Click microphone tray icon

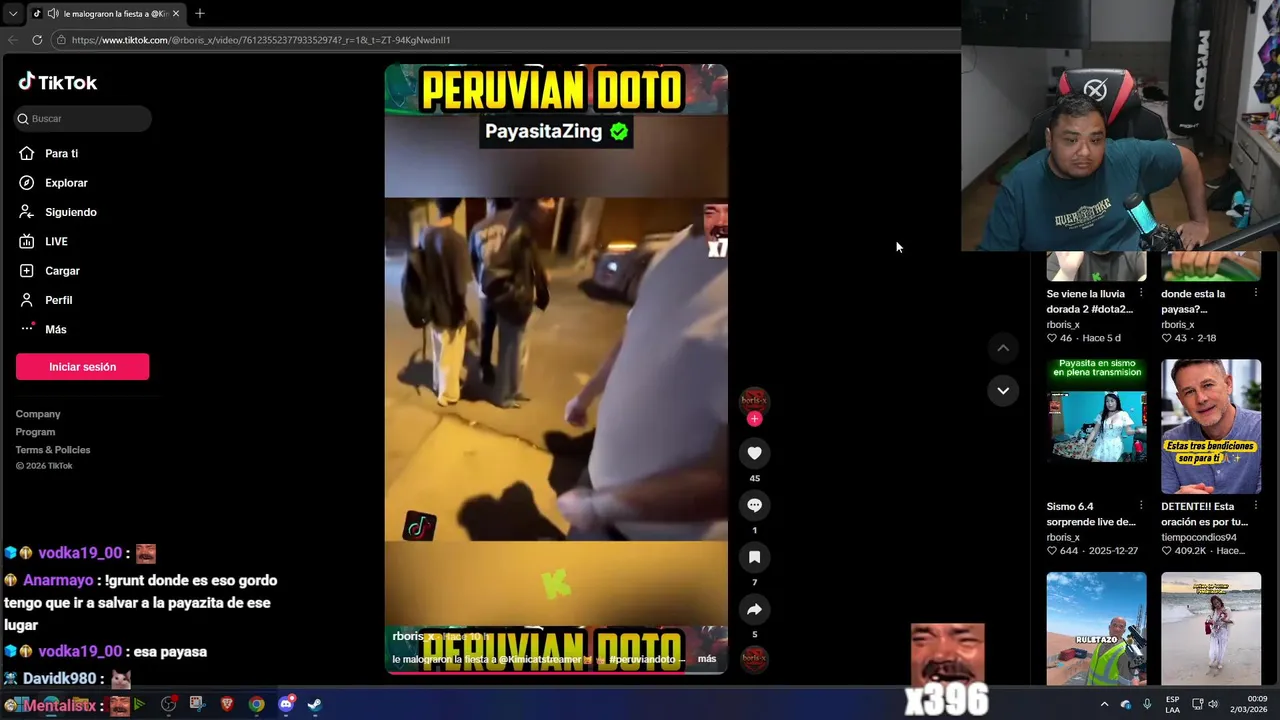[1147, 704]
